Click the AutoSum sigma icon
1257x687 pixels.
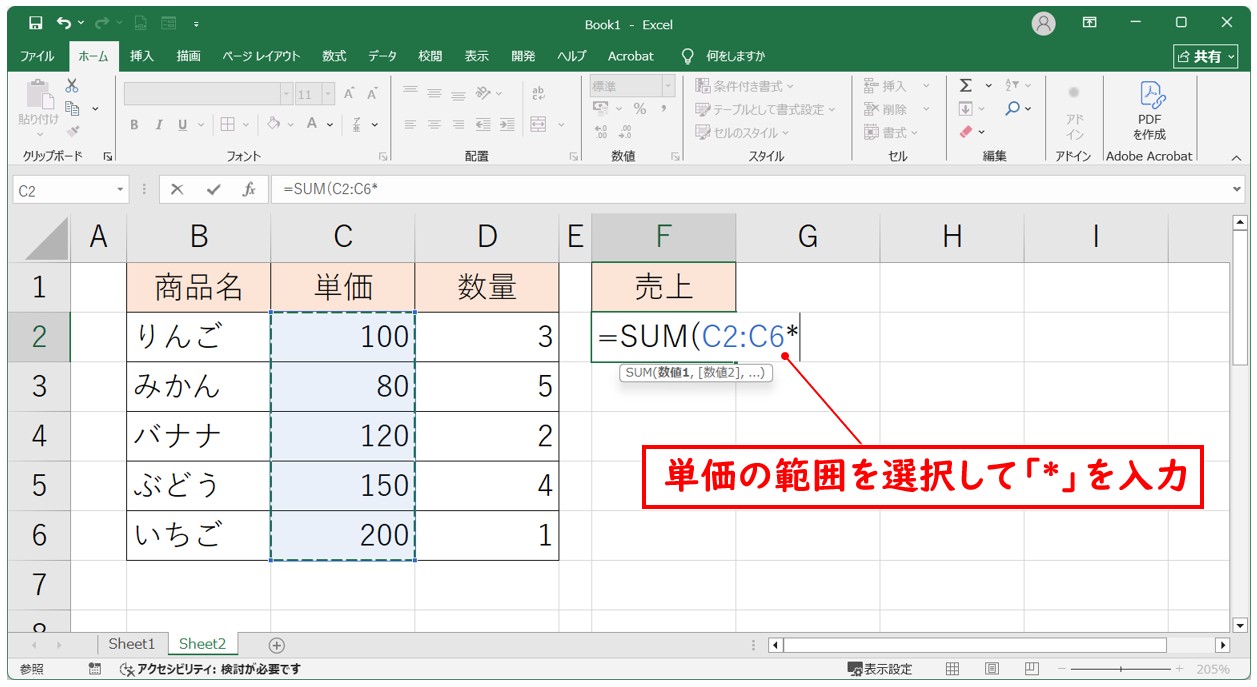[966, 86]
